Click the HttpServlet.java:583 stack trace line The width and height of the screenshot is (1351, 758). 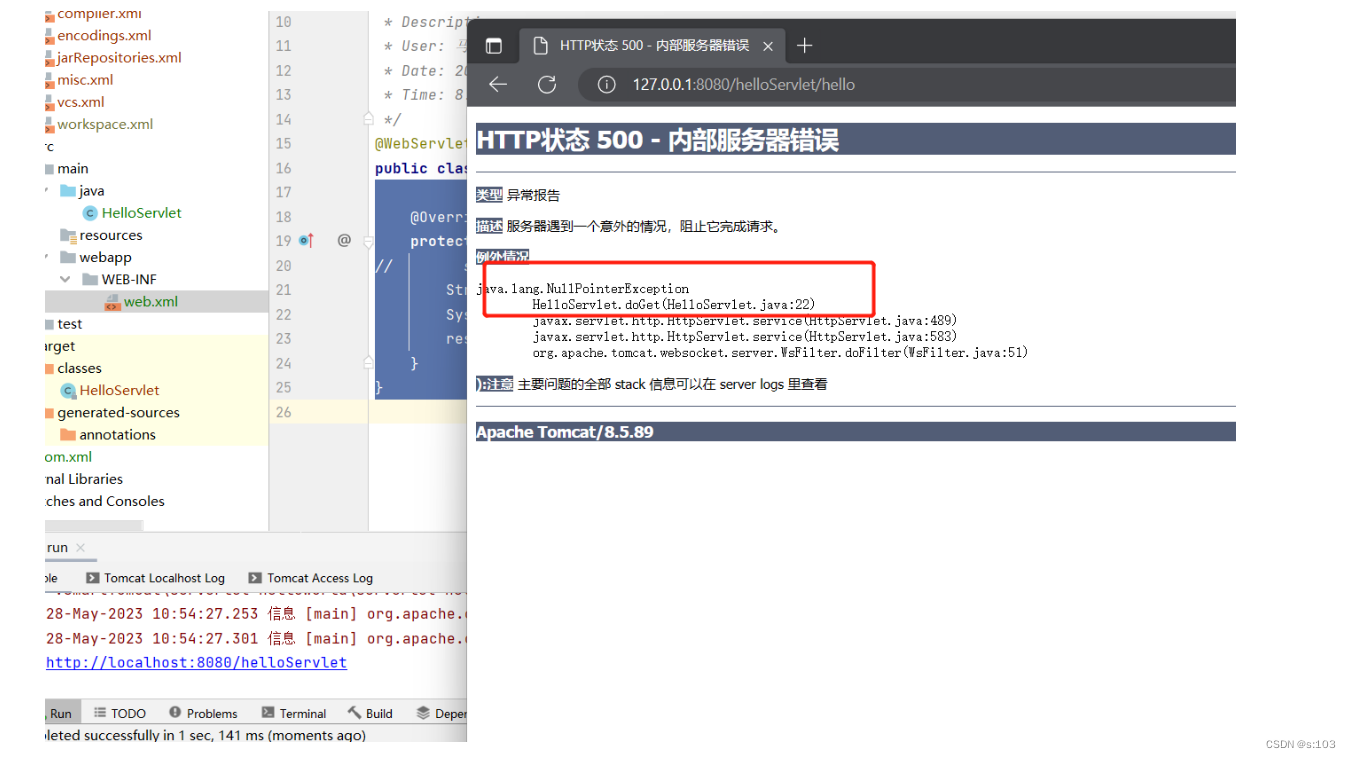(745, 336)
